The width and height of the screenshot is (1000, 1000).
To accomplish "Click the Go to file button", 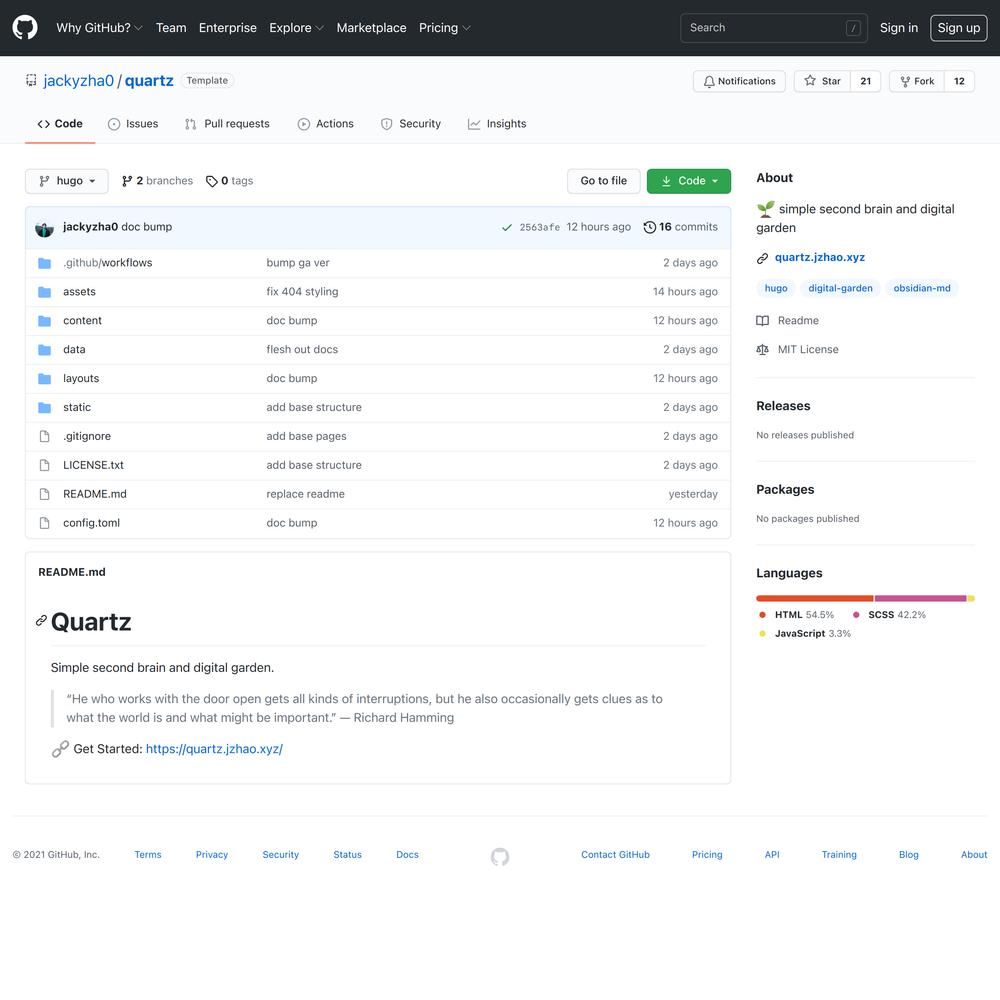I will click(x=603, y=181).
